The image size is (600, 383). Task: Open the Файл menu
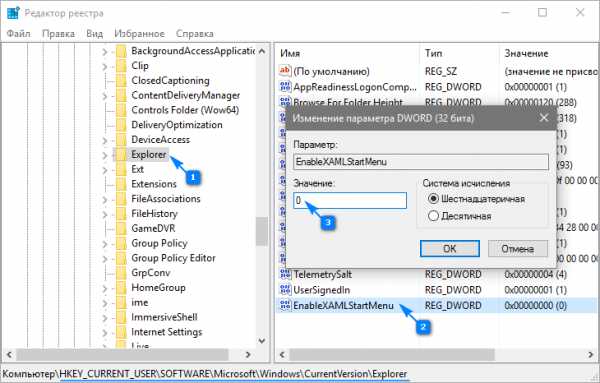[x=18, y=34]
